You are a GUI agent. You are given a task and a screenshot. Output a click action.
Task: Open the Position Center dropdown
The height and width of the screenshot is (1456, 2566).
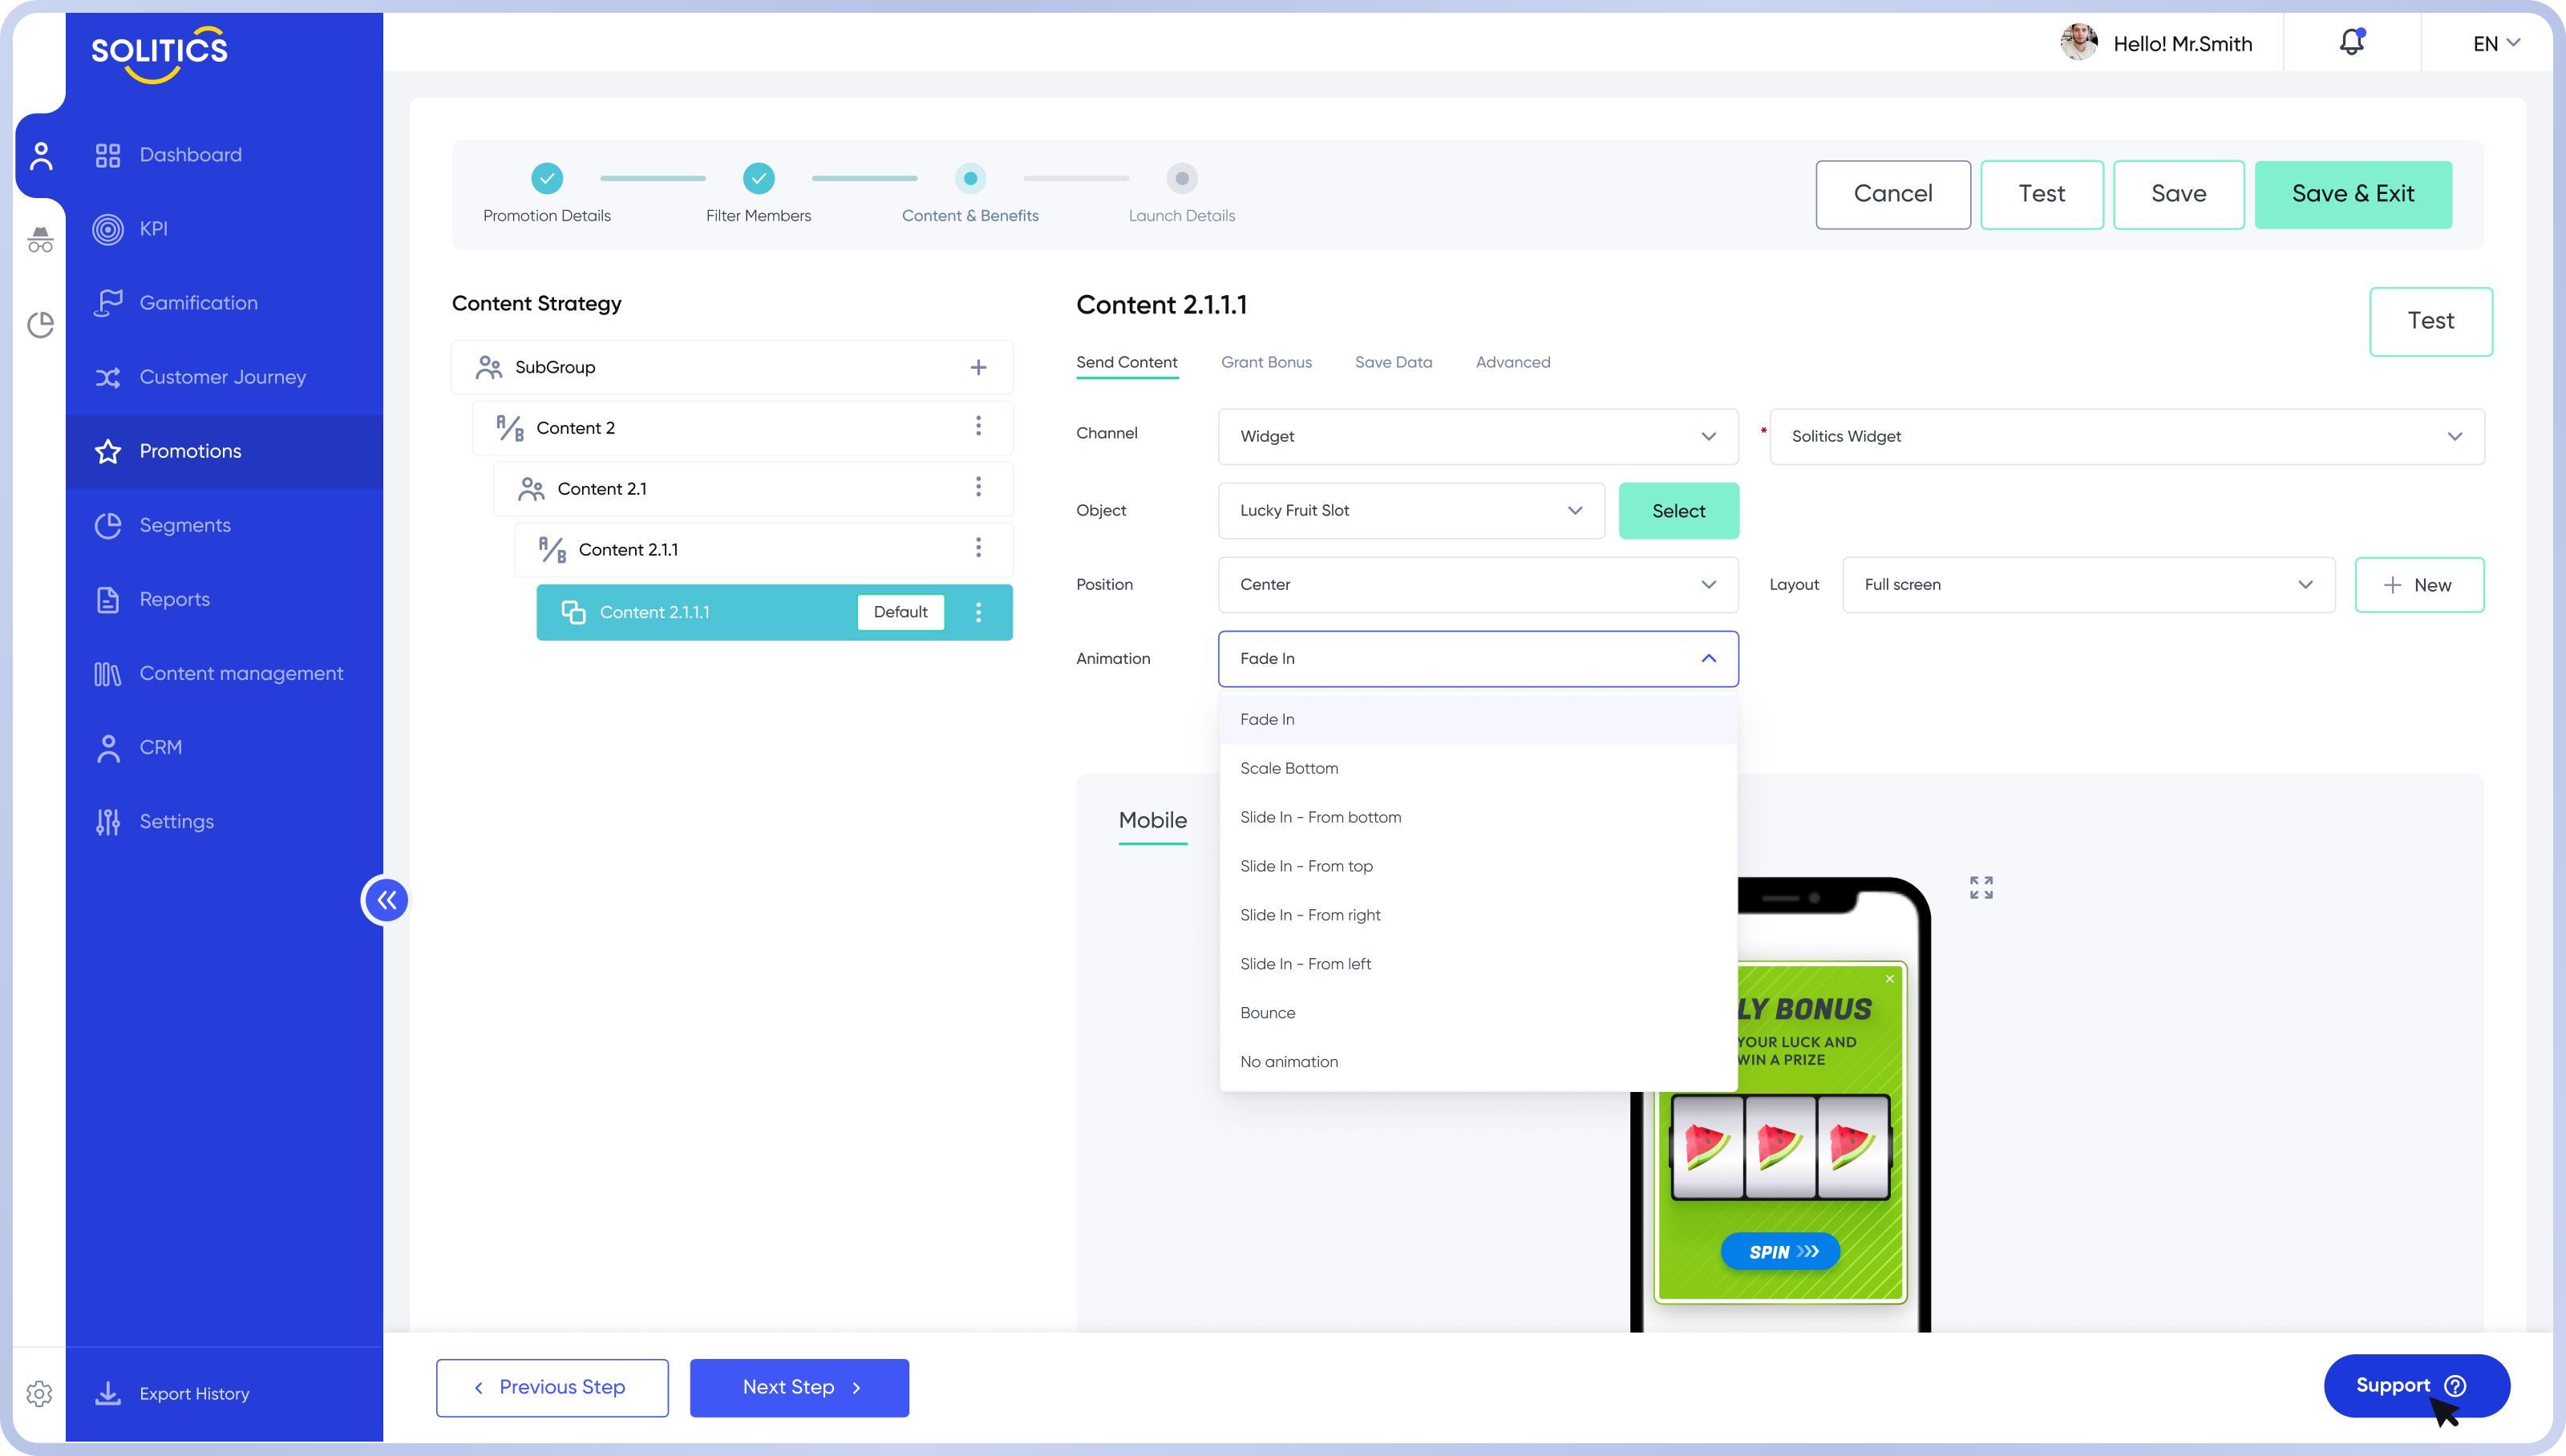tap(1478, 584)
